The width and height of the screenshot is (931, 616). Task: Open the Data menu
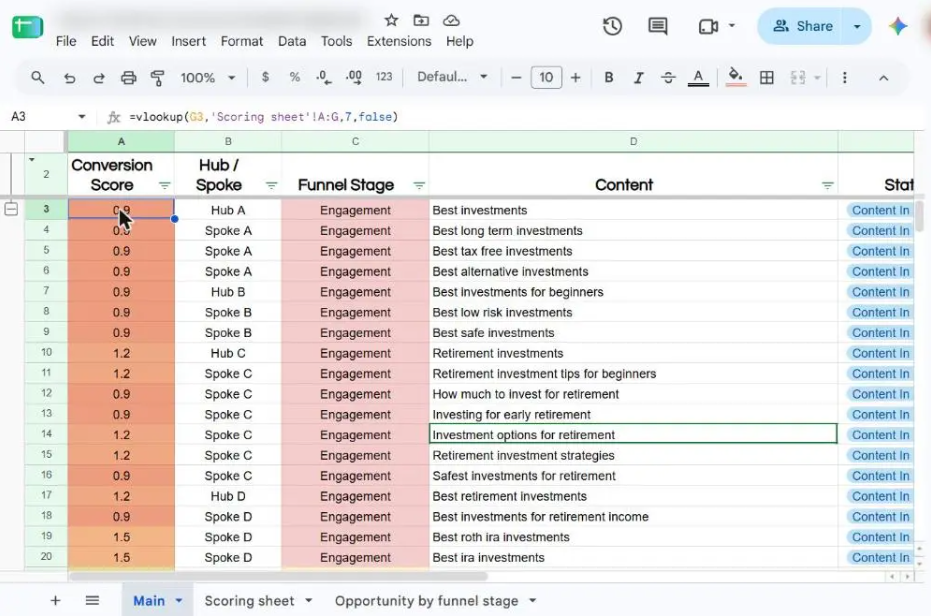[292, 41]
